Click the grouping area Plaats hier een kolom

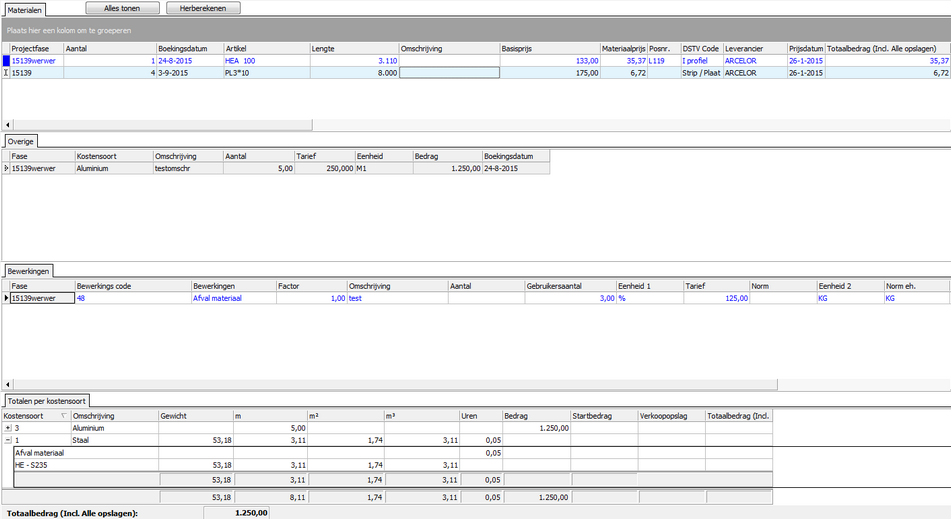click(476, 30)
